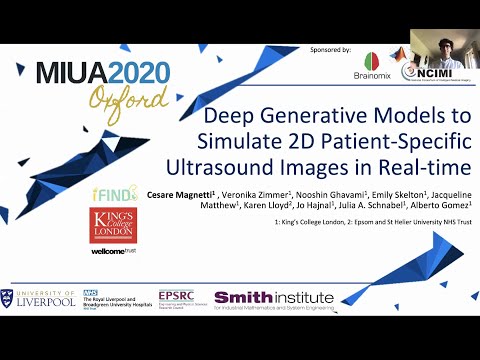Click the NHS Royal Liverpool hospitals logo
The height and width of the screenshot is (360, 480).
coord(117,300)
